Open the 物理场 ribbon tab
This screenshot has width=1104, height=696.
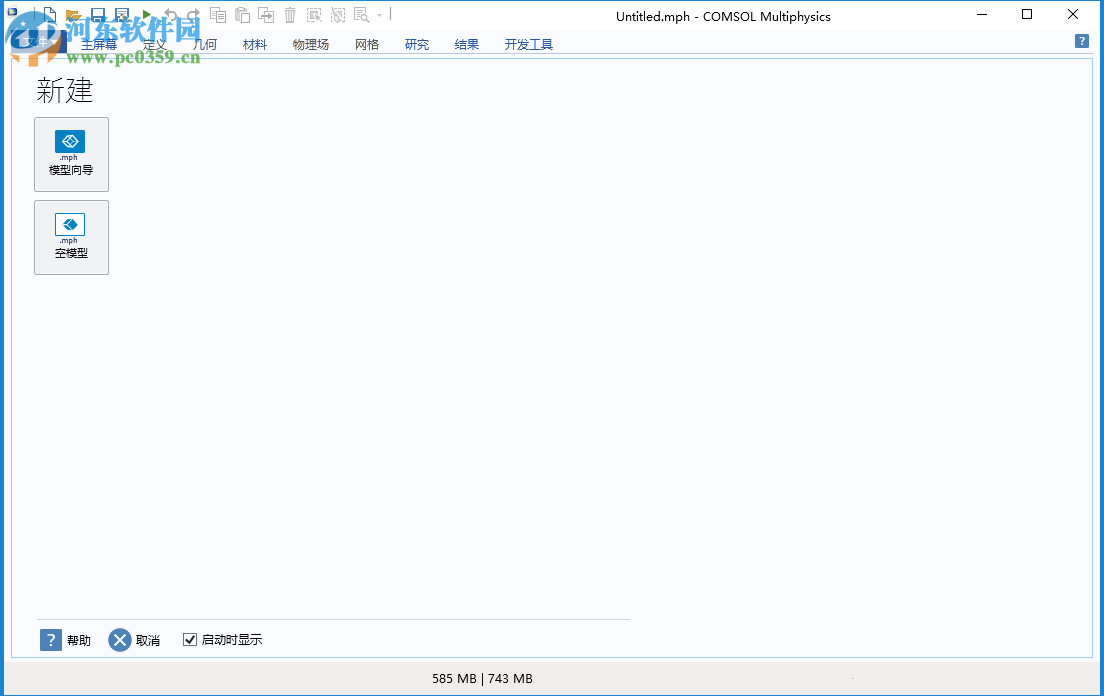(310, 44)
